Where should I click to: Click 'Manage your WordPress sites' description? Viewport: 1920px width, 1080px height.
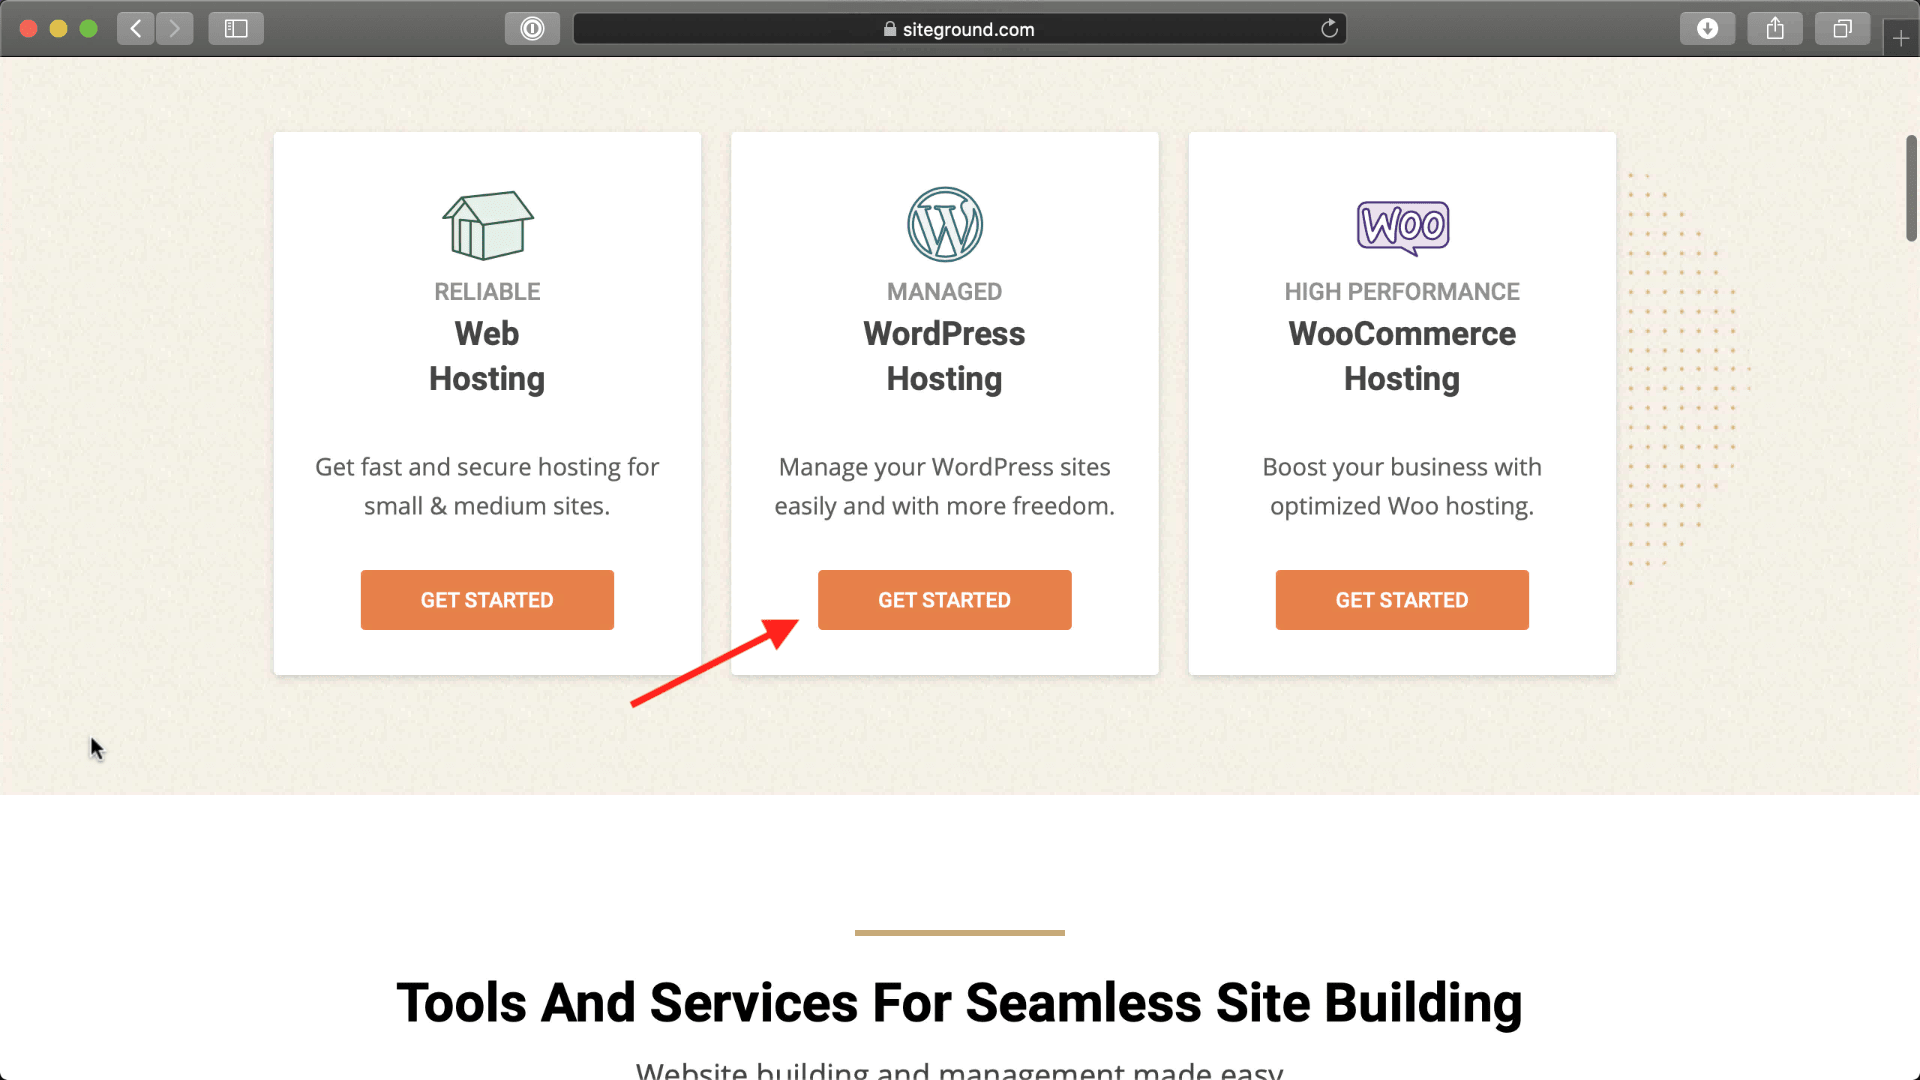tap(945, 486)
